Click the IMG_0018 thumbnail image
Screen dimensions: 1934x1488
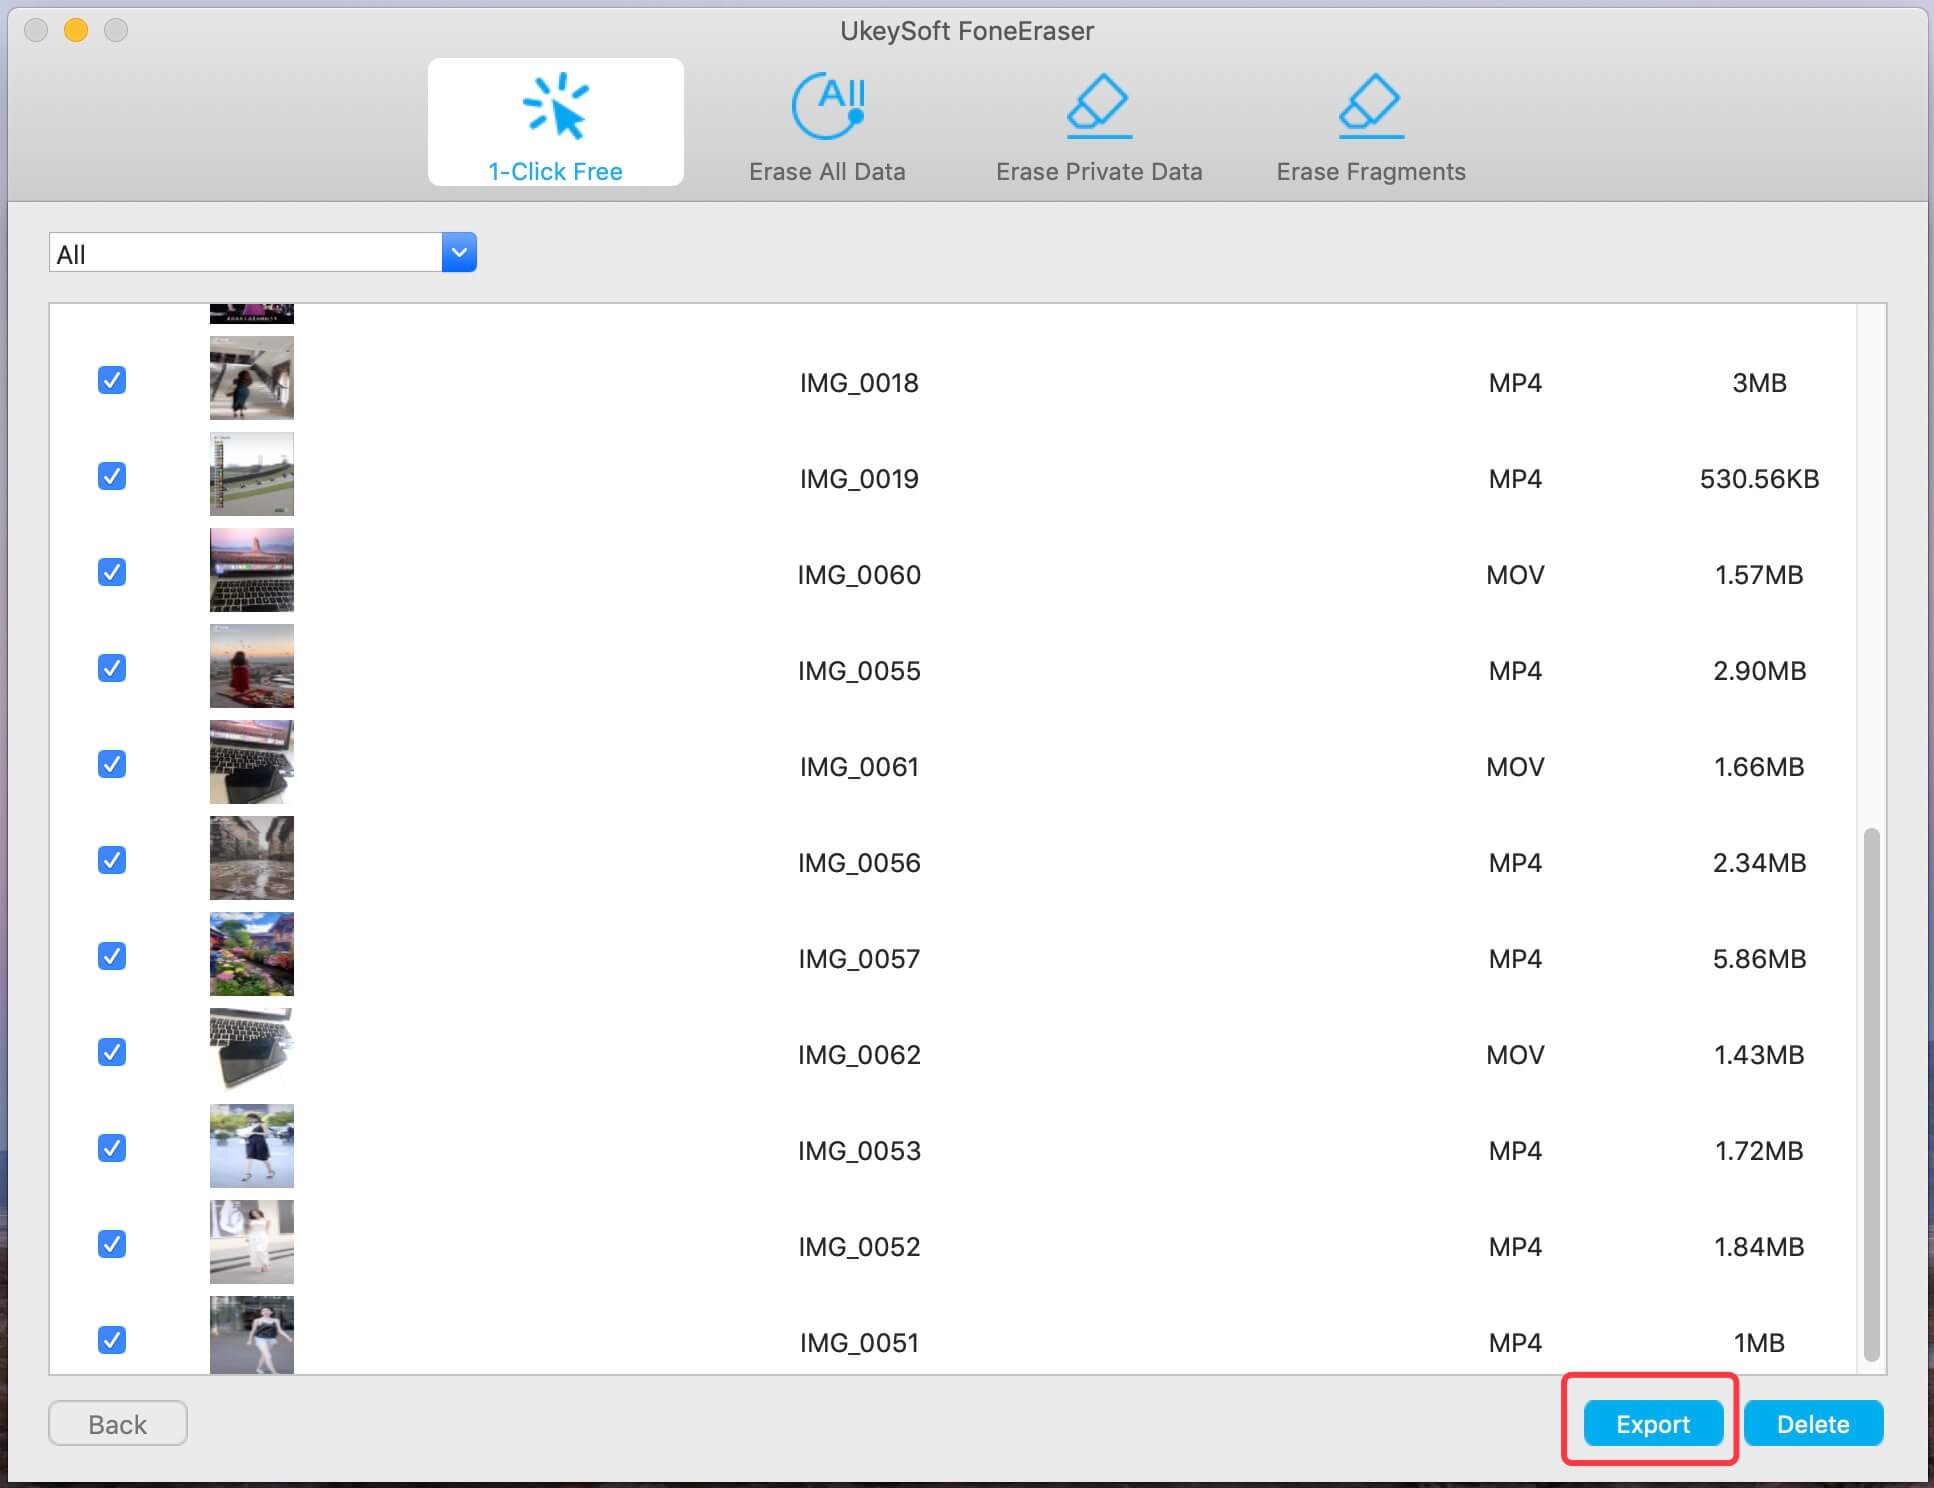click(252, 378)
